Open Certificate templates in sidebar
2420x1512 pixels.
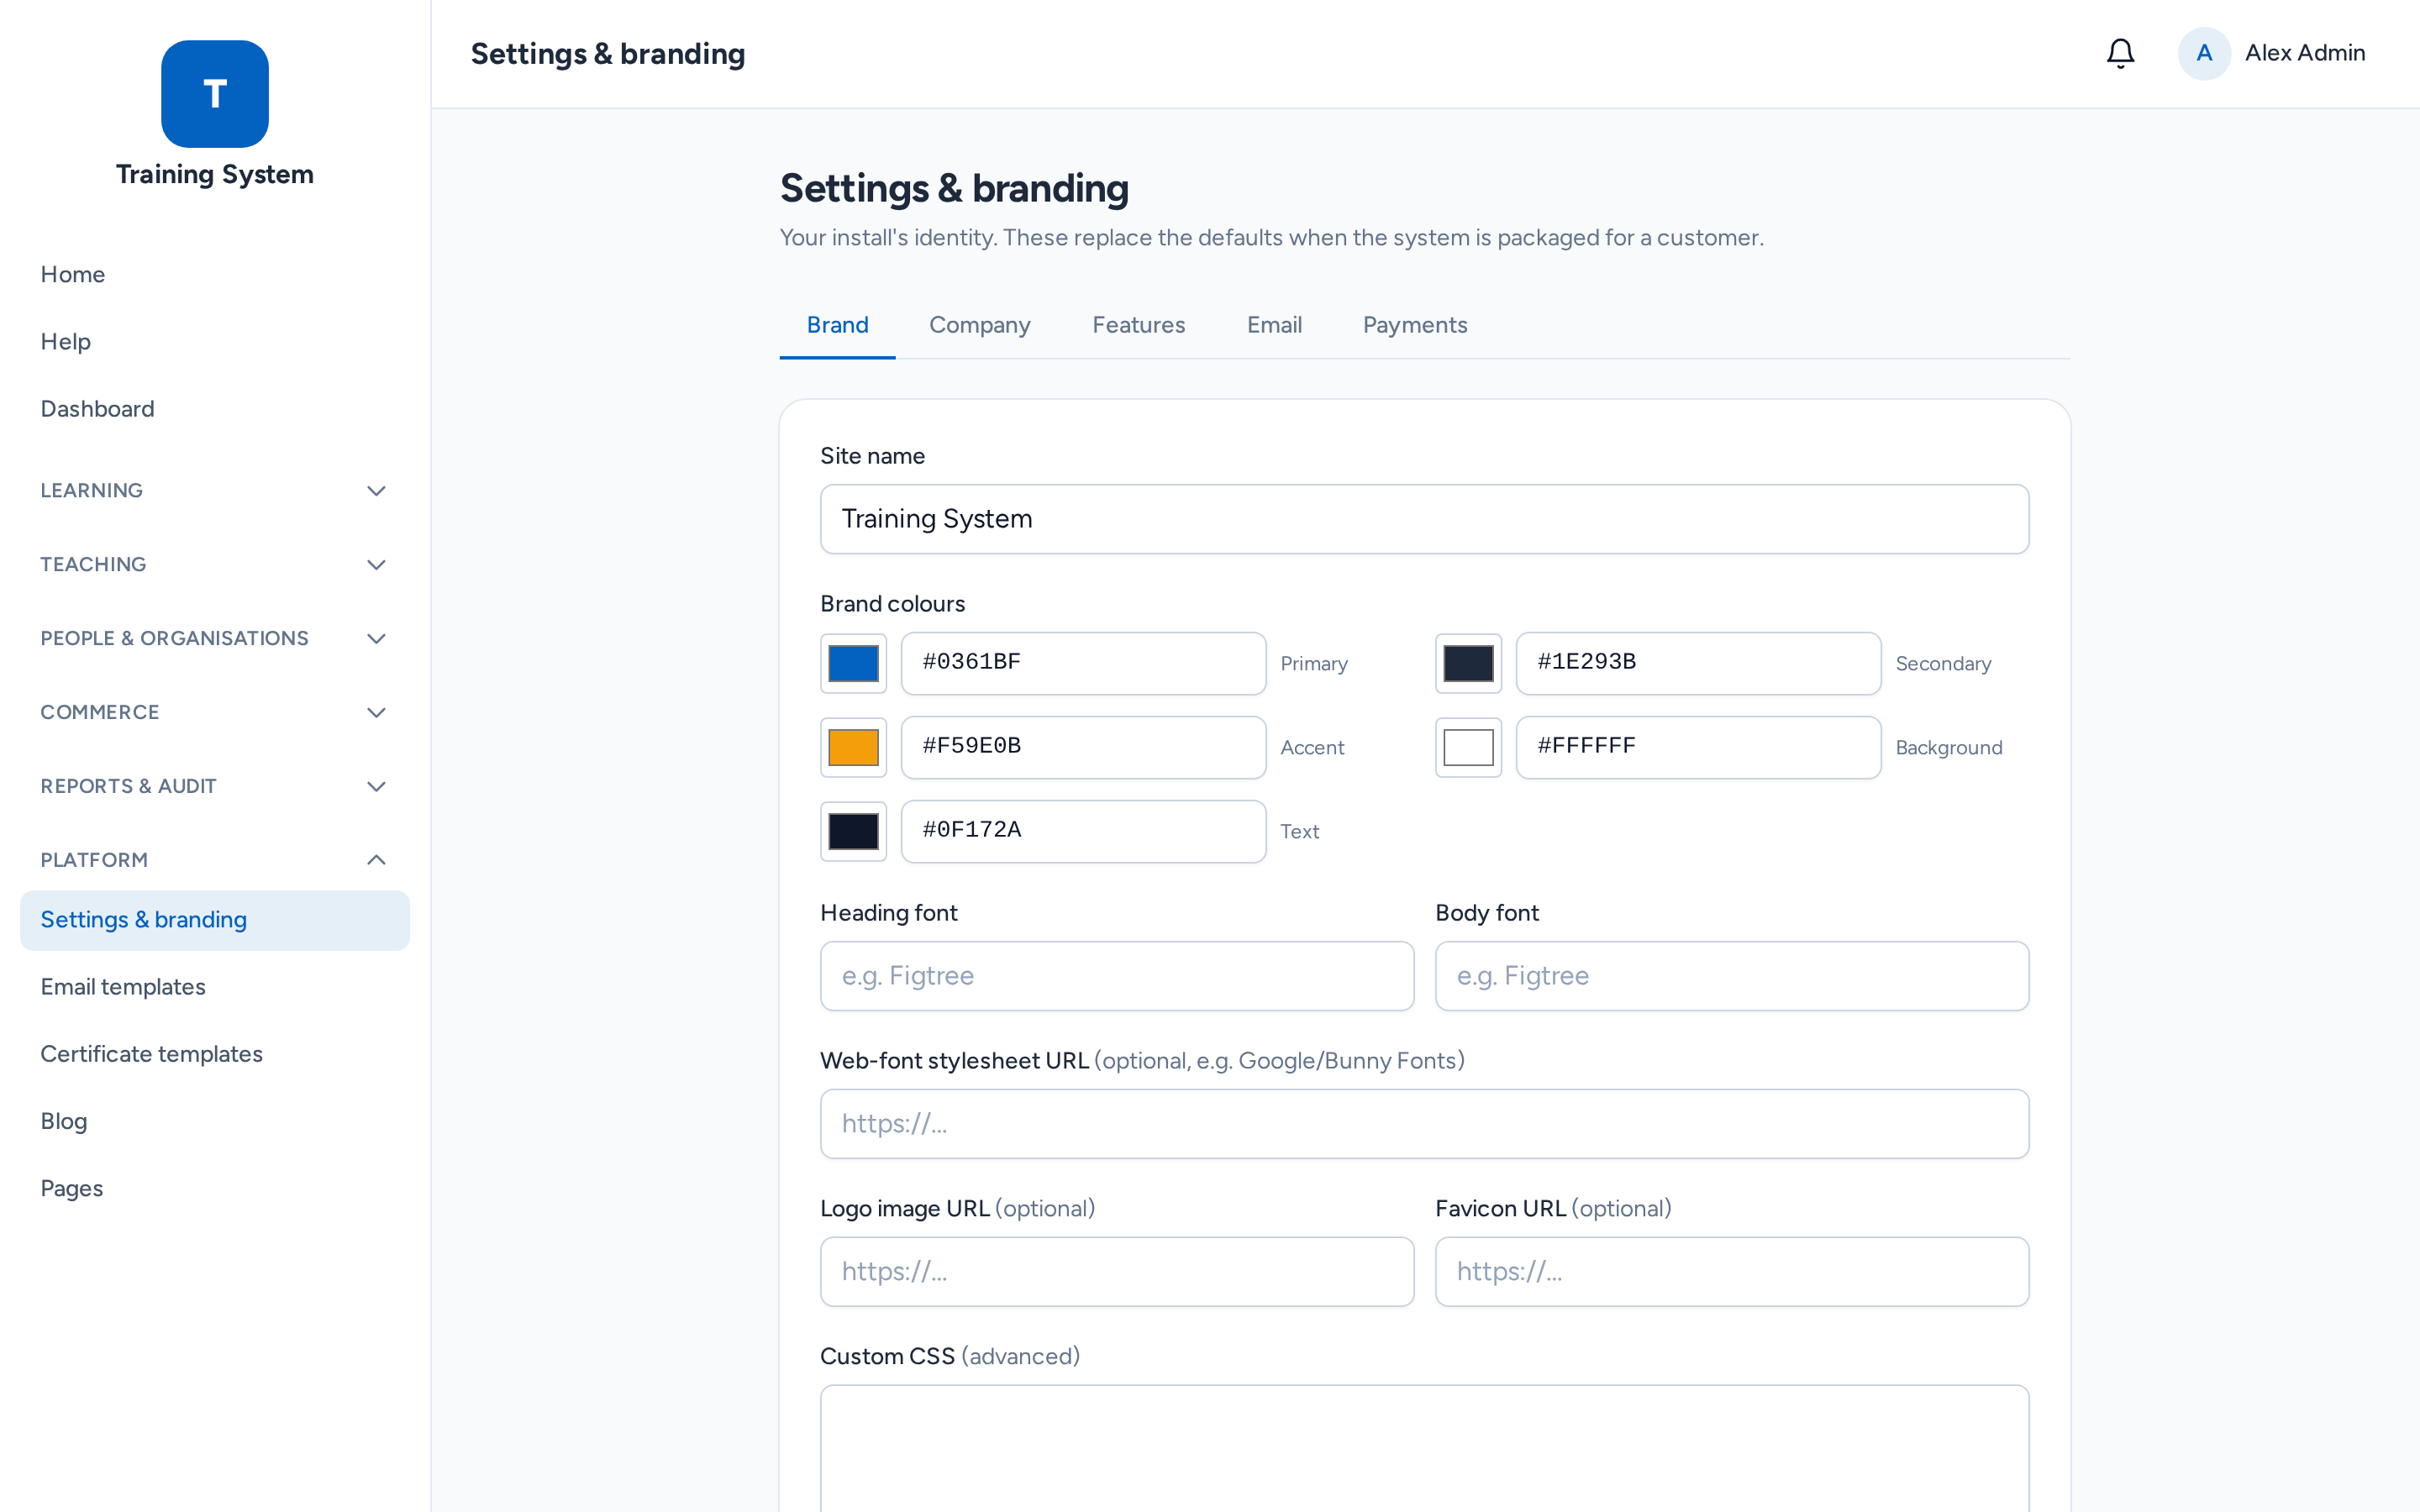215,1054
